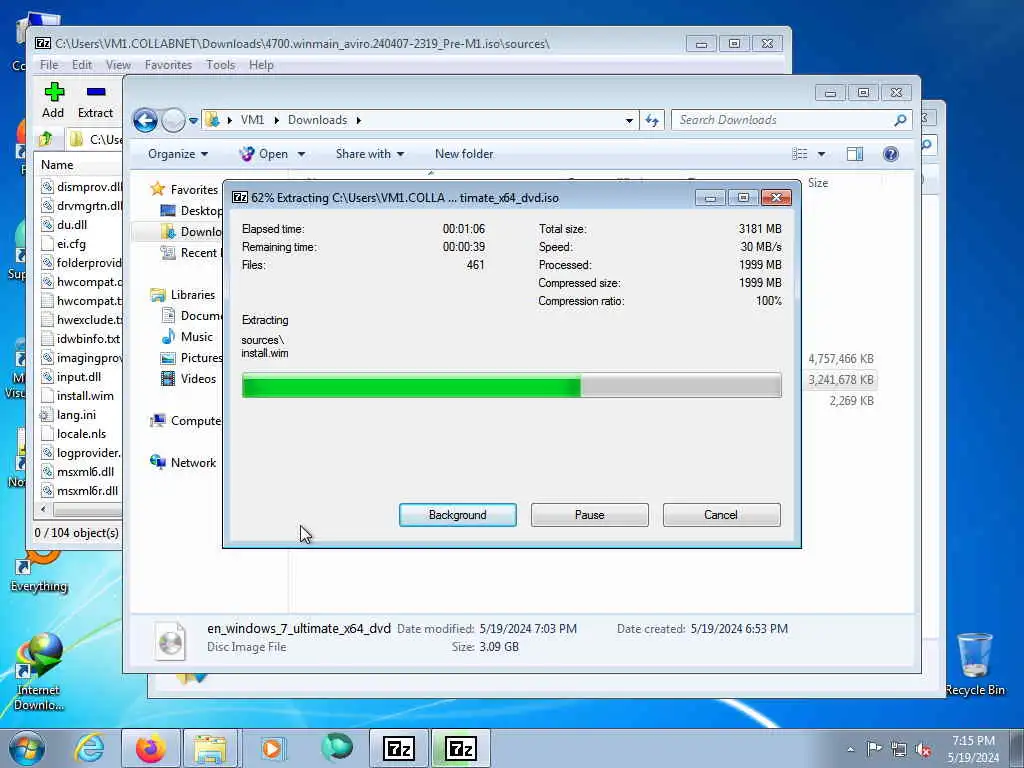Open 7-Zip View menu
This screenshot has width=1024, height=768.
pos(118,65)
